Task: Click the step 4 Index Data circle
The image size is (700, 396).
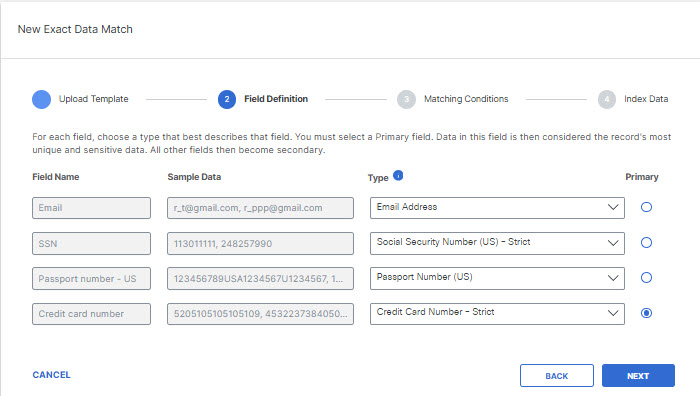Action: [607, 99]
